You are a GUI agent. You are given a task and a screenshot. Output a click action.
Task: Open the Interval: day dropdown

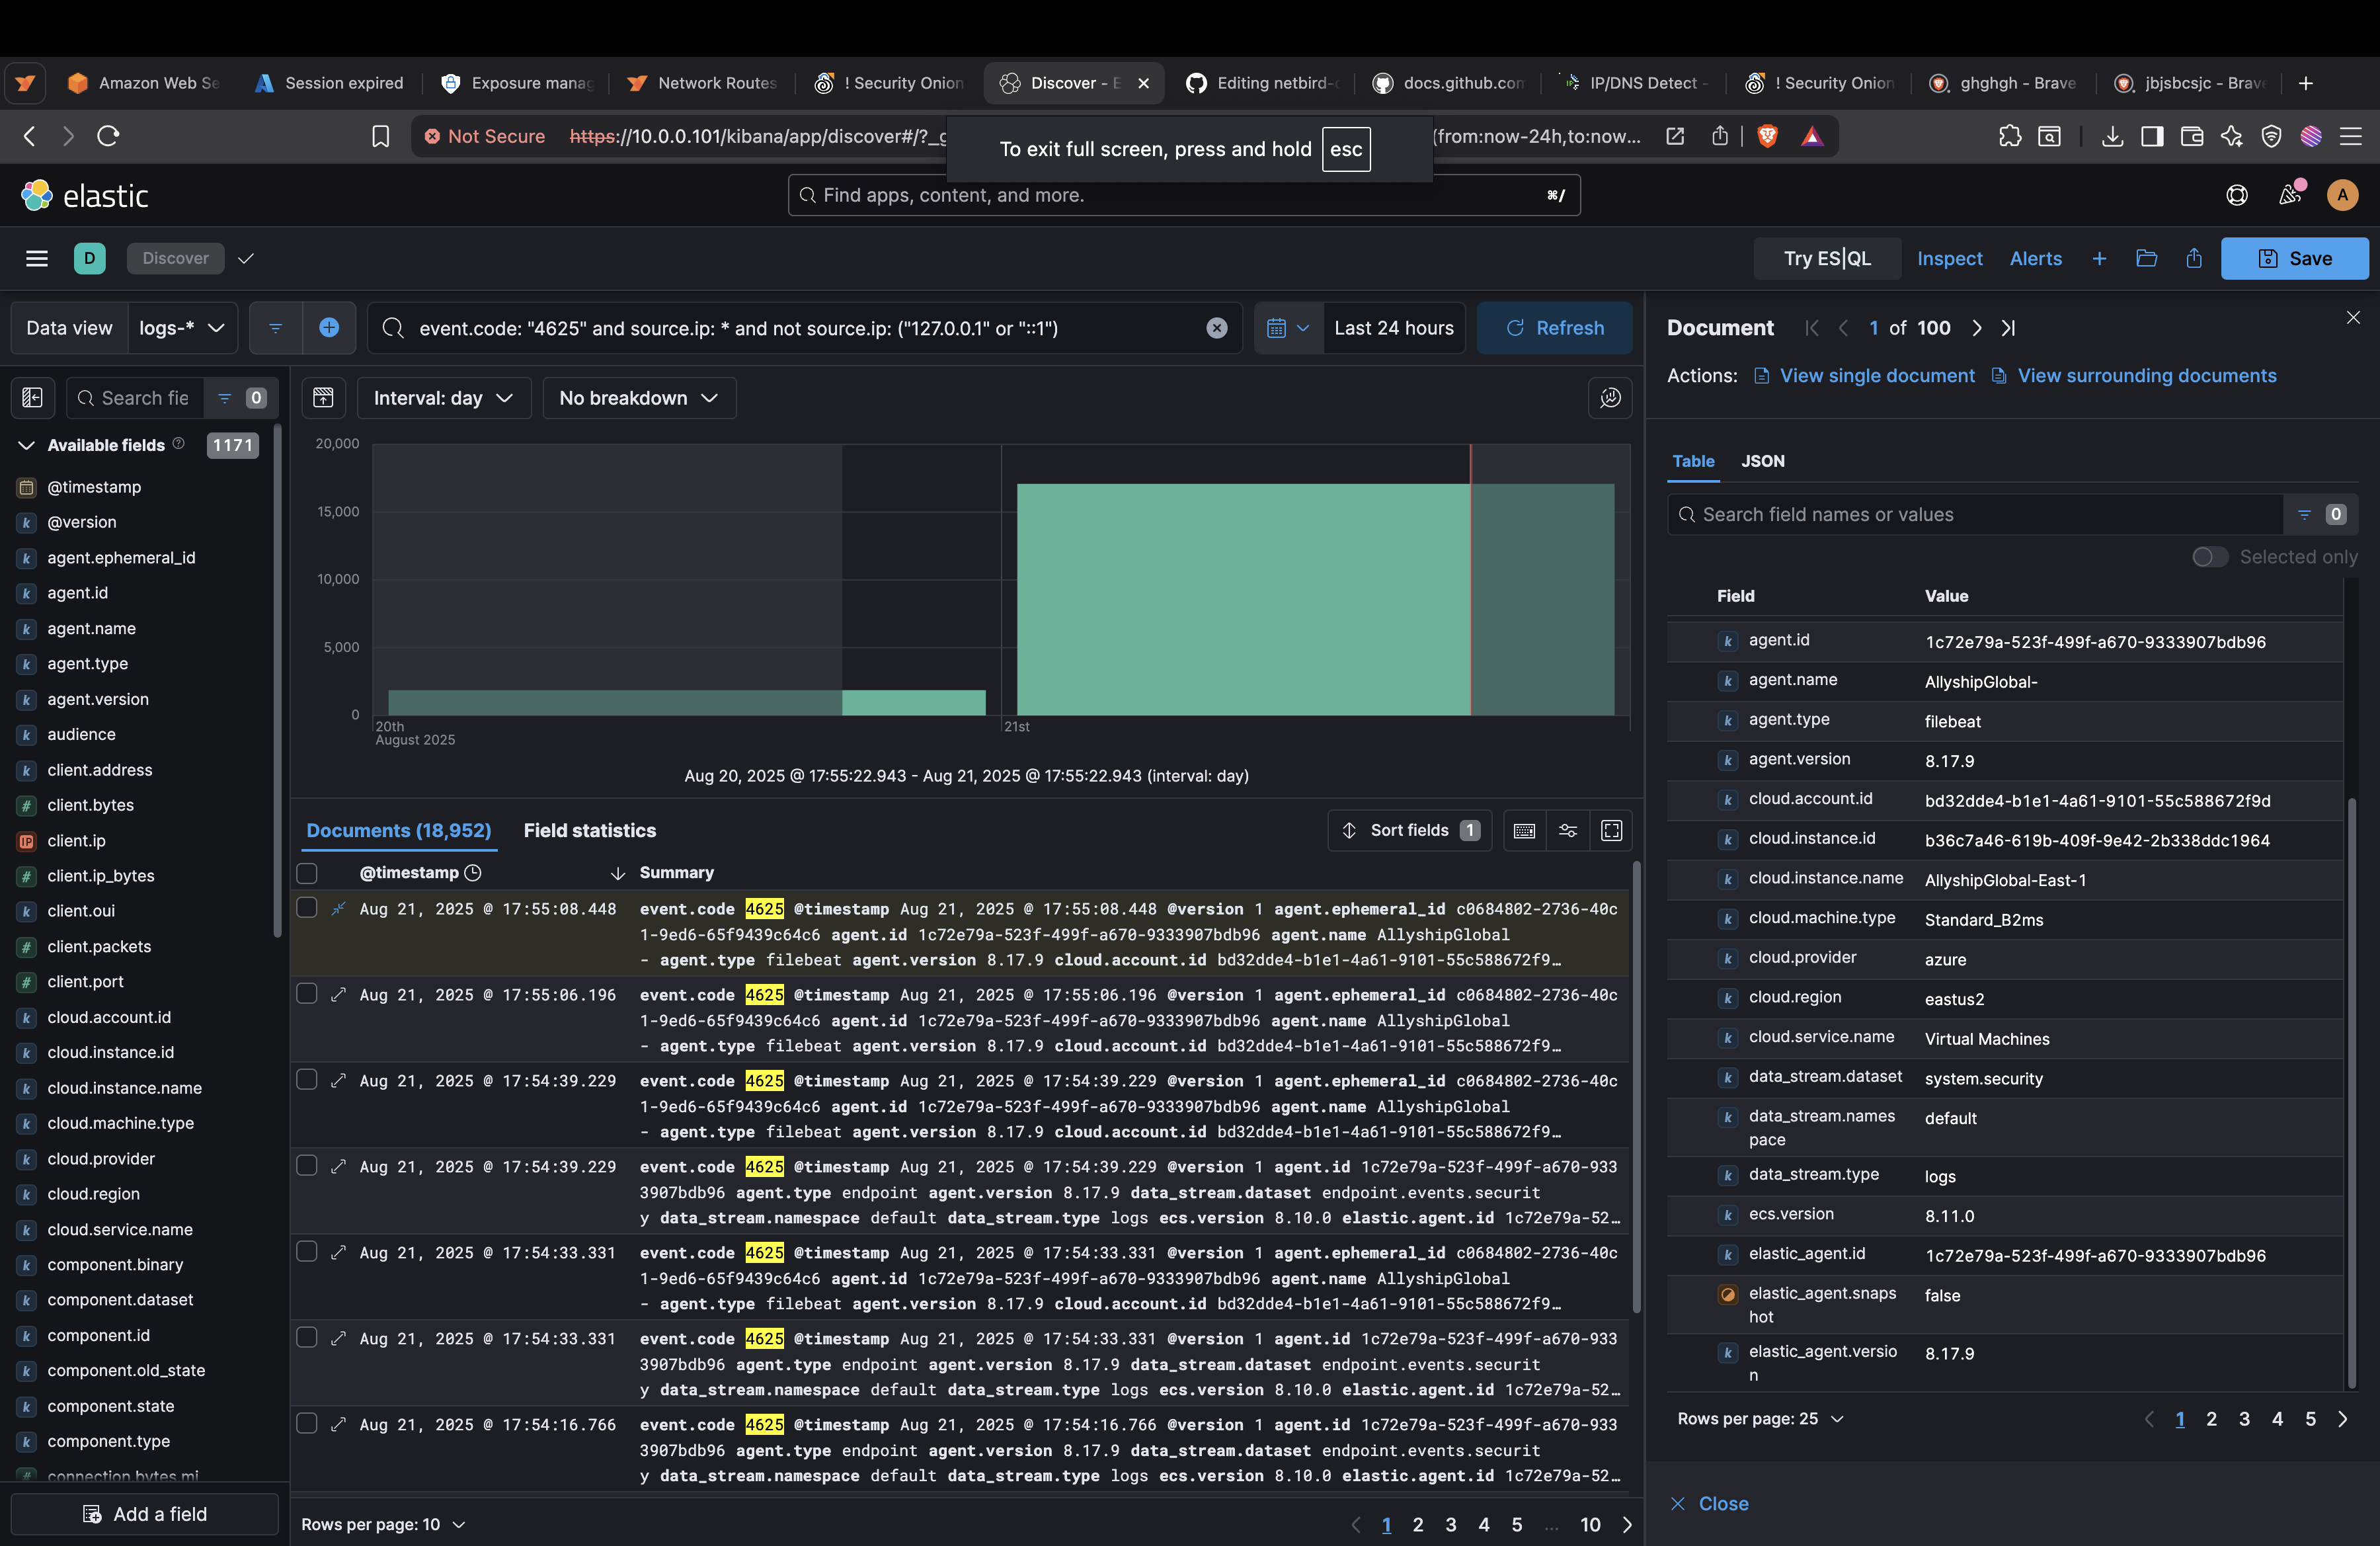443,398
